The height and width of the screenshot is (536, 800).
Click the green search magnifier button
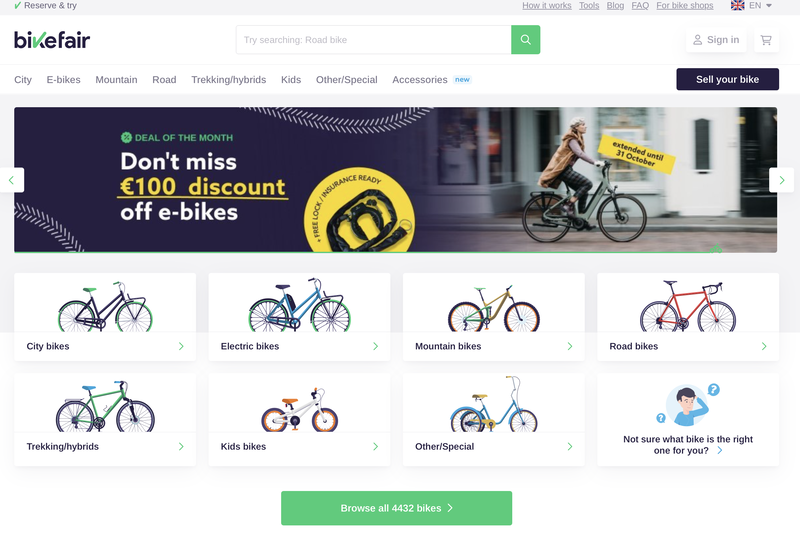(526, 40)
